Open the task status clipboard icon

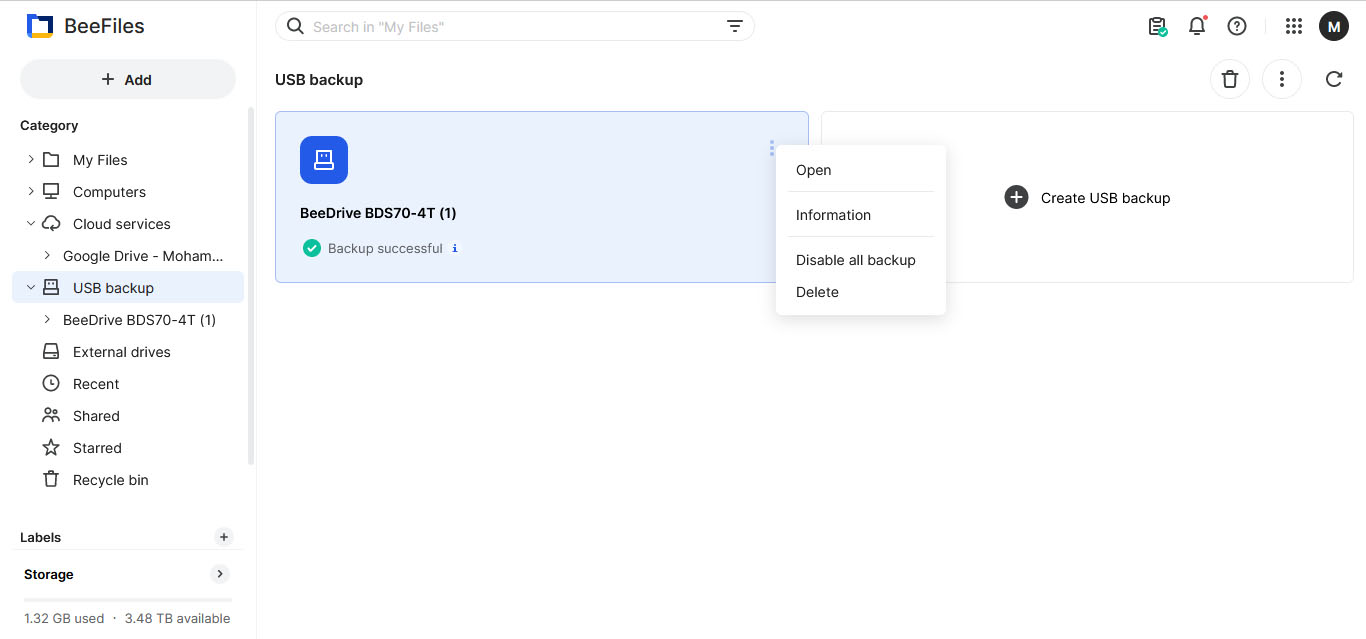coord(1157,27)
